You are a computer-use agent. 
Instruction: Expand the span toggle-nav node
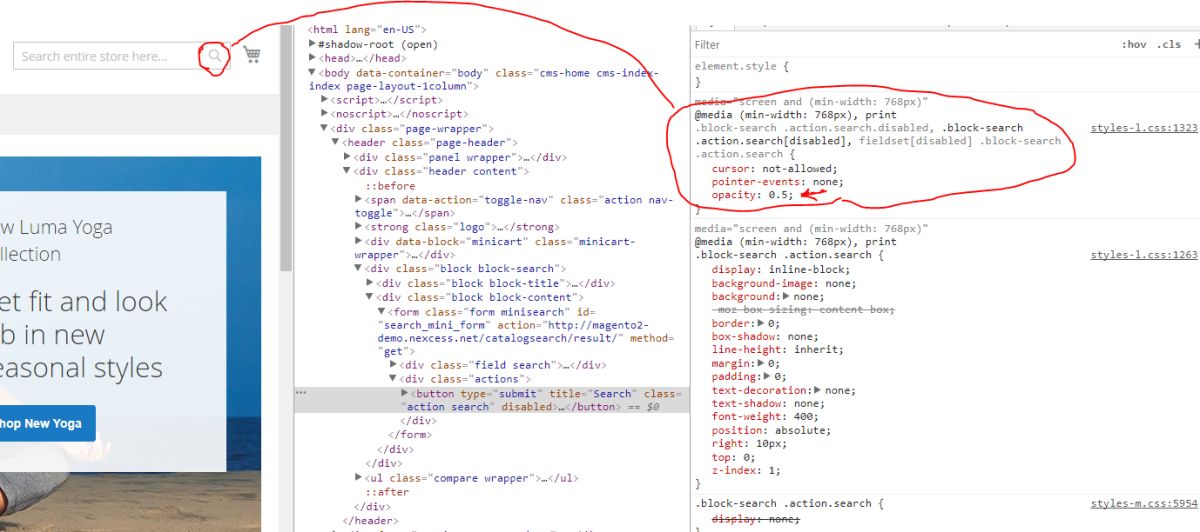click(x=358, y=199)
